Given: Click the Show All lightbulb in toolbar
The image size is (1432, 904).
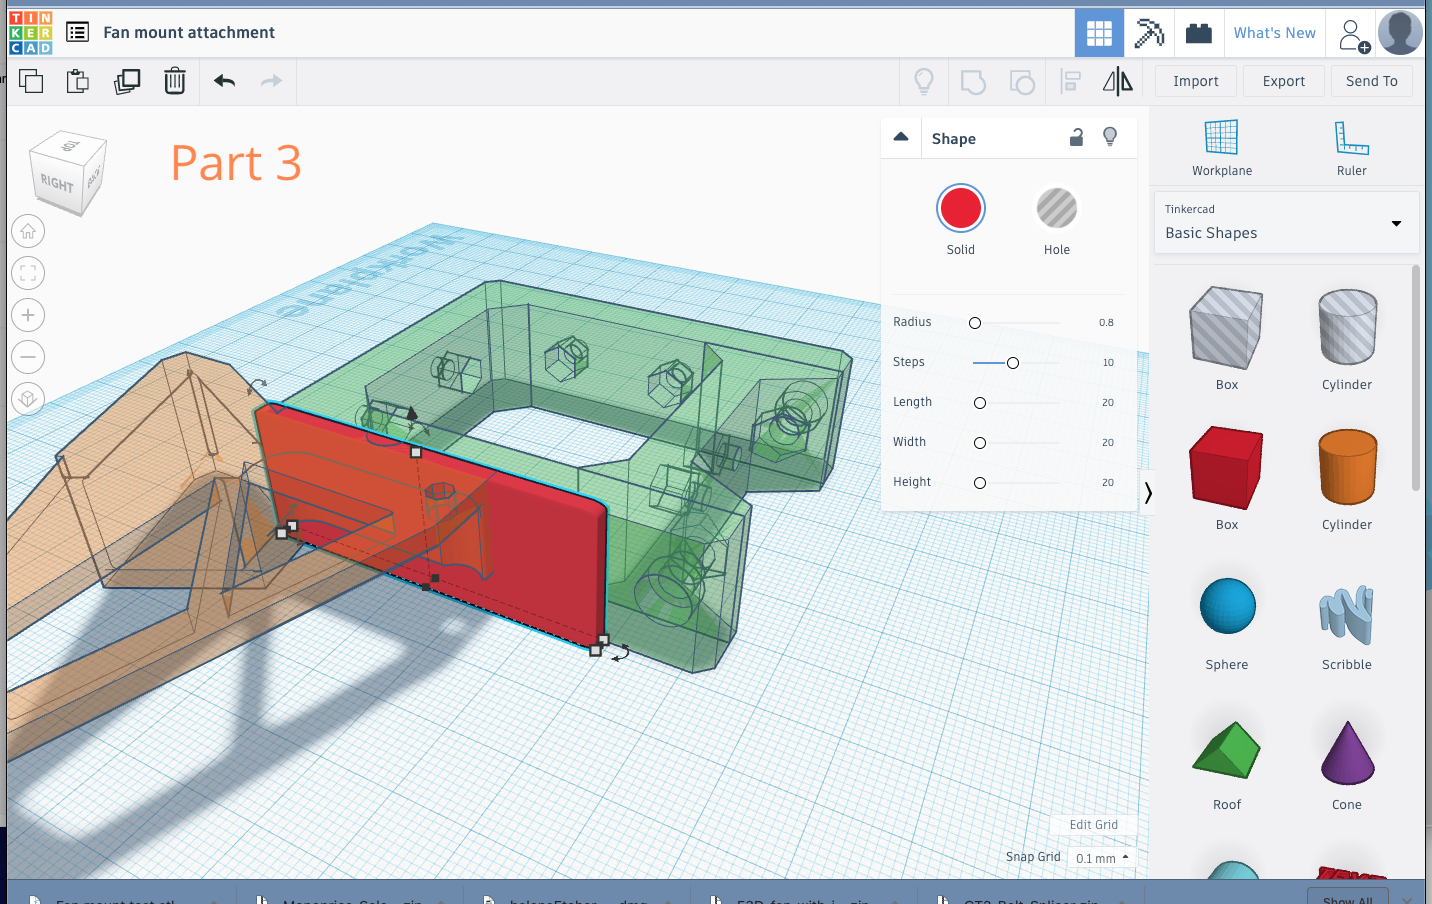Looking at the screenshot, I should click(924, 81).
